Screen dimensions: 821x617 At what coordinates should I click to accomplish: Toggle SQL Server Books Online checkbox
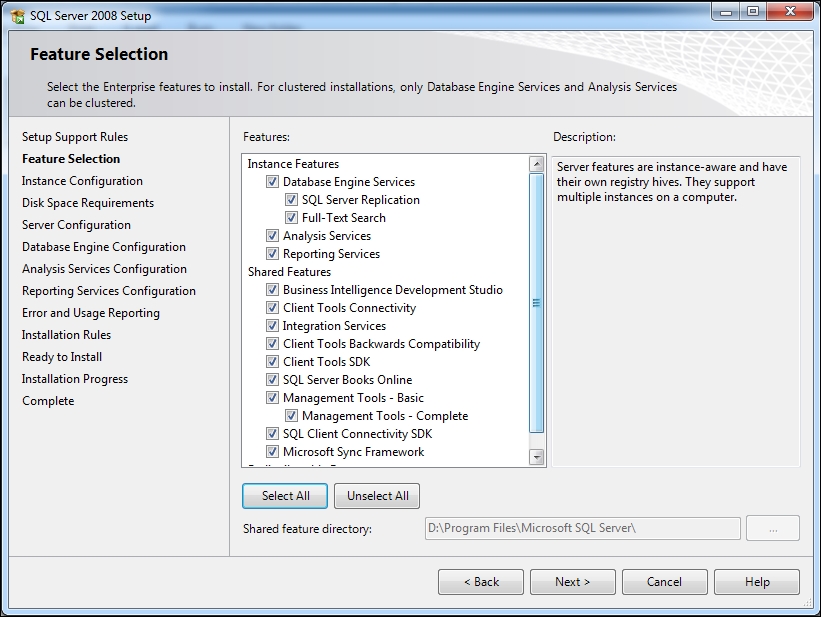[272, 379]
